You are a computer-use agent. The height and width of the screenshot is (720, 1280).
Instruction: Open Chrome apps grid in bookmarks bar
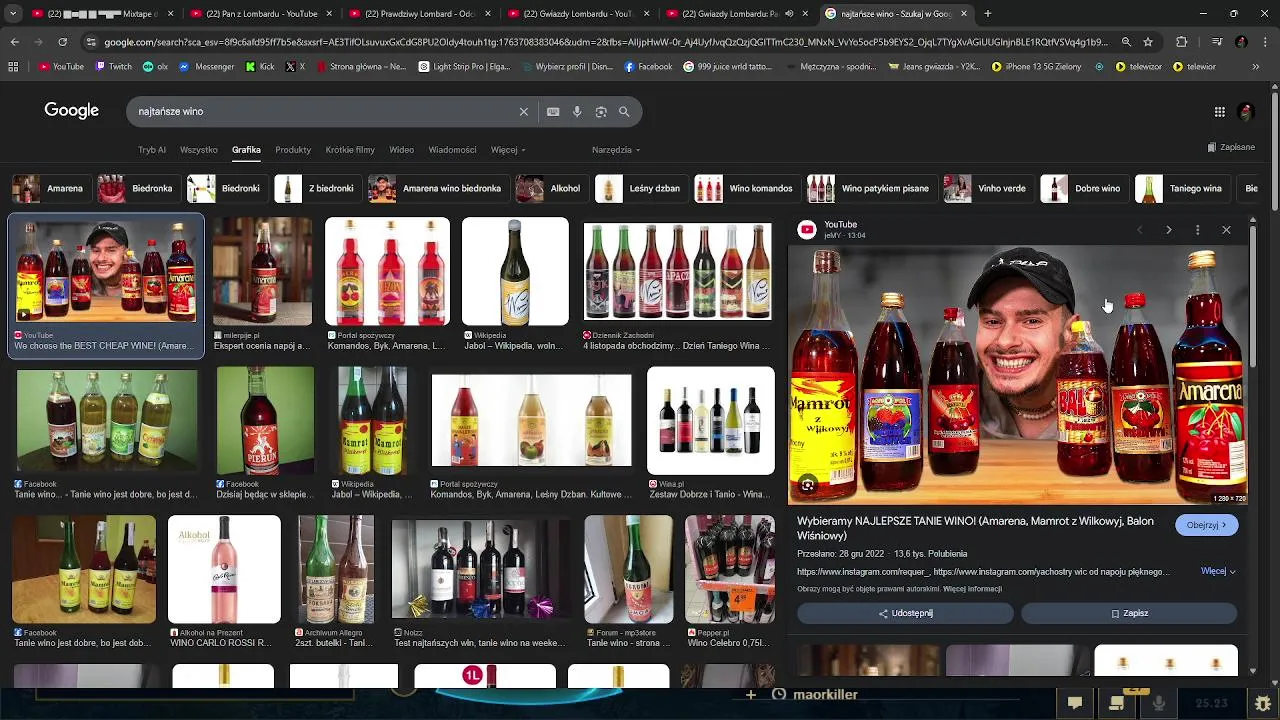coord(13,67)
